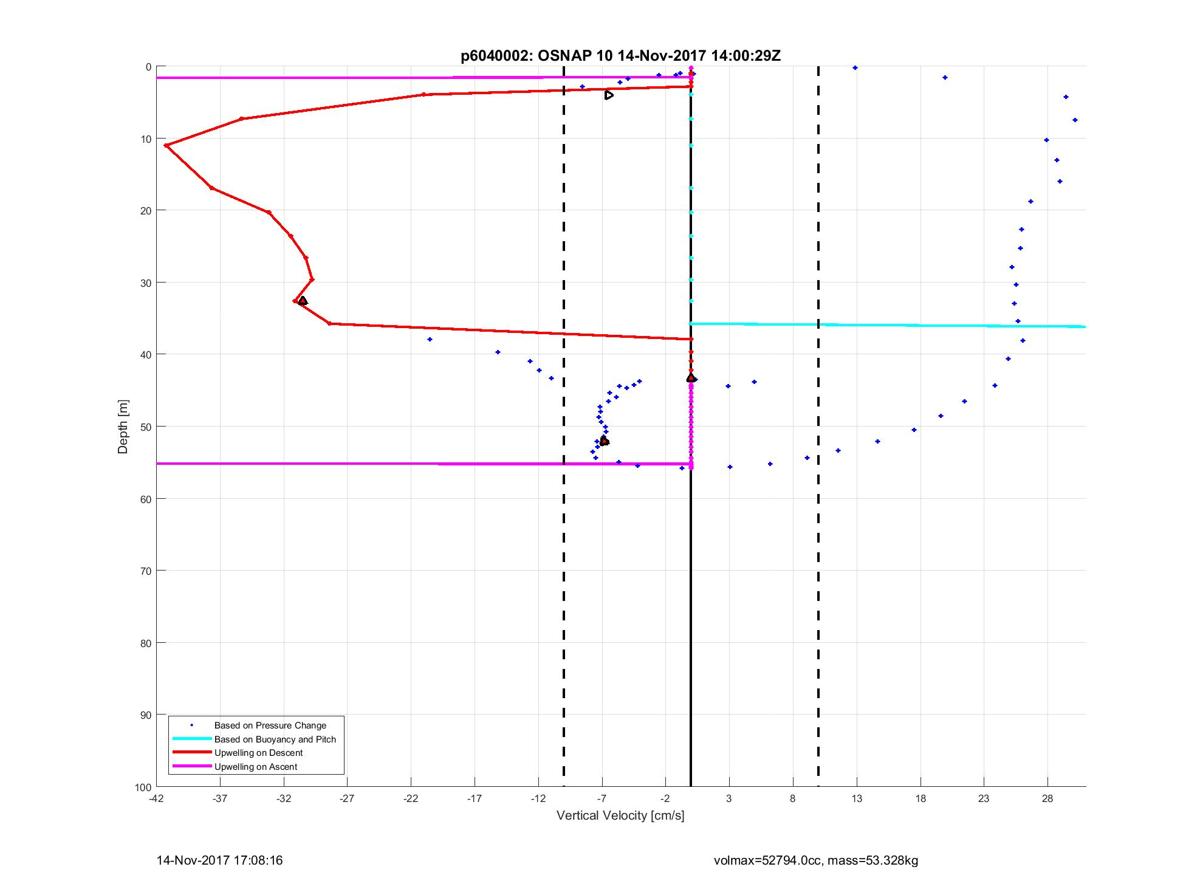
Task: Click the black triangle marker near 33 m depth
Action: 302,301
